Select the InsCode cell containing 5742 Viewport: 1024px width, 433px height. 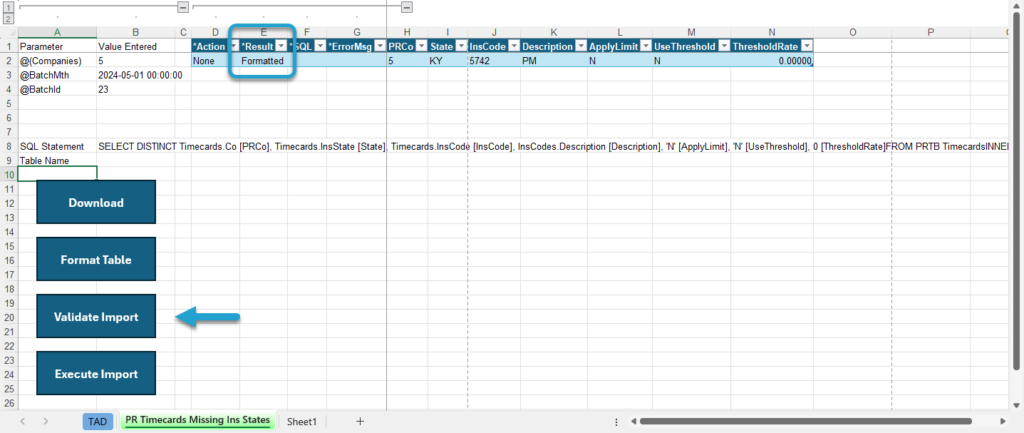tap(494, 60)
